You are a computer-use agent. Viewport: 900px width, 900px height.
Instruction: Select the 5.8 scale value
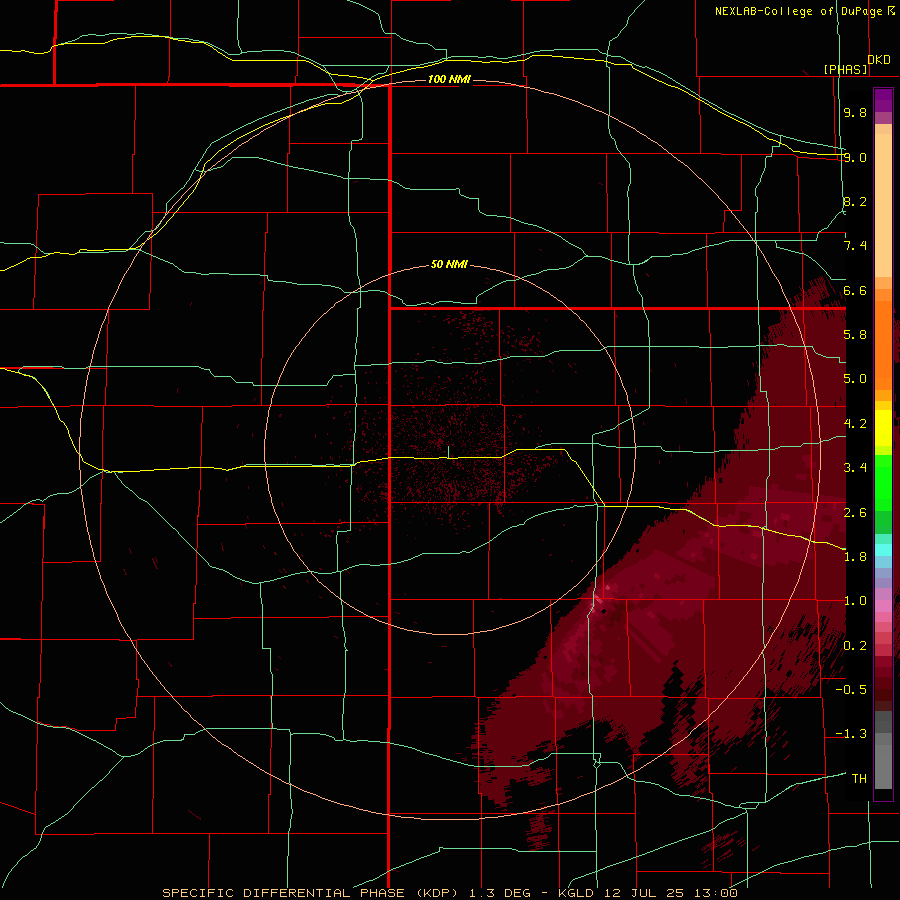855,335
